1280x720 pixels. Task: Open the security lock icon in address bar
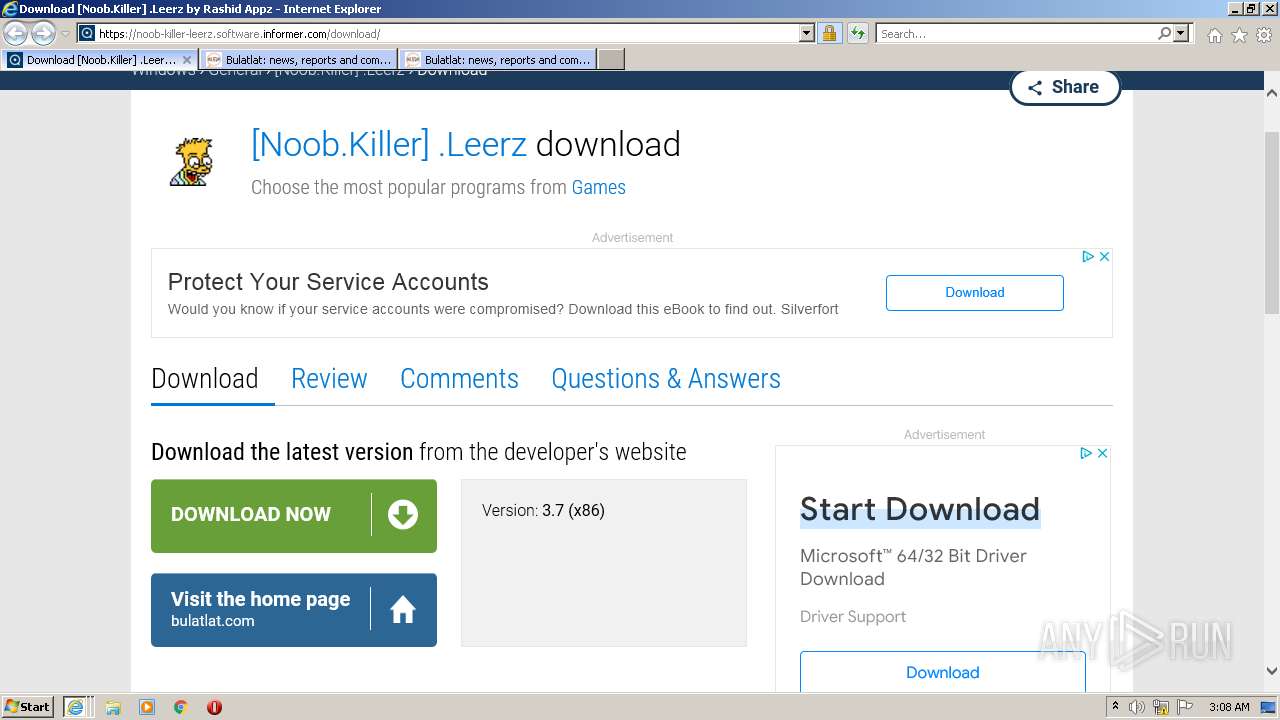pyautogui.click(x=829, y=34)
